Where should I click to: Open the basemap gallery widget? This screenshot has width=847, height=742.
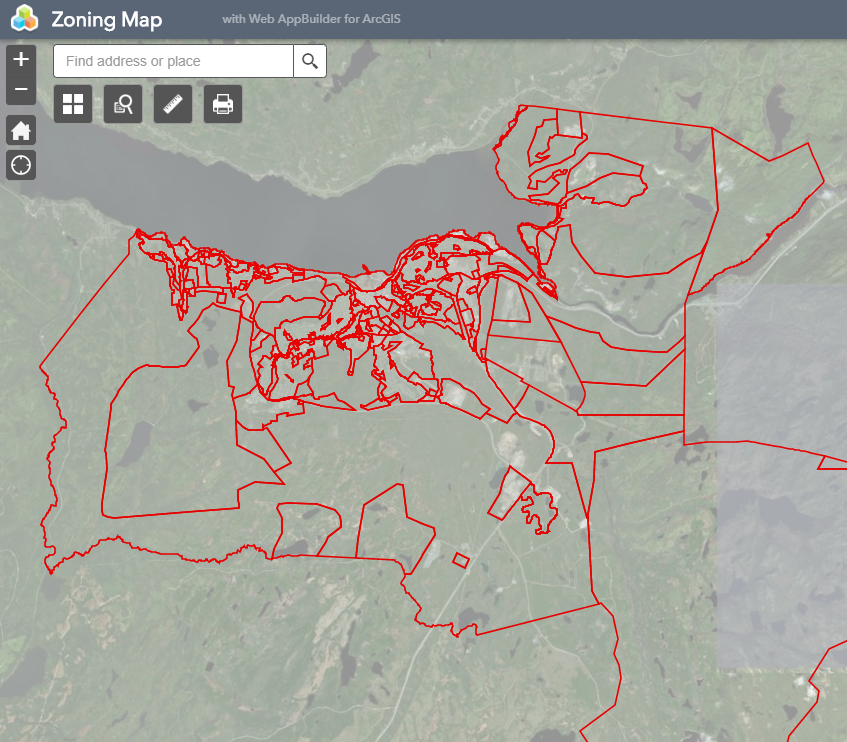coord(73,104)
